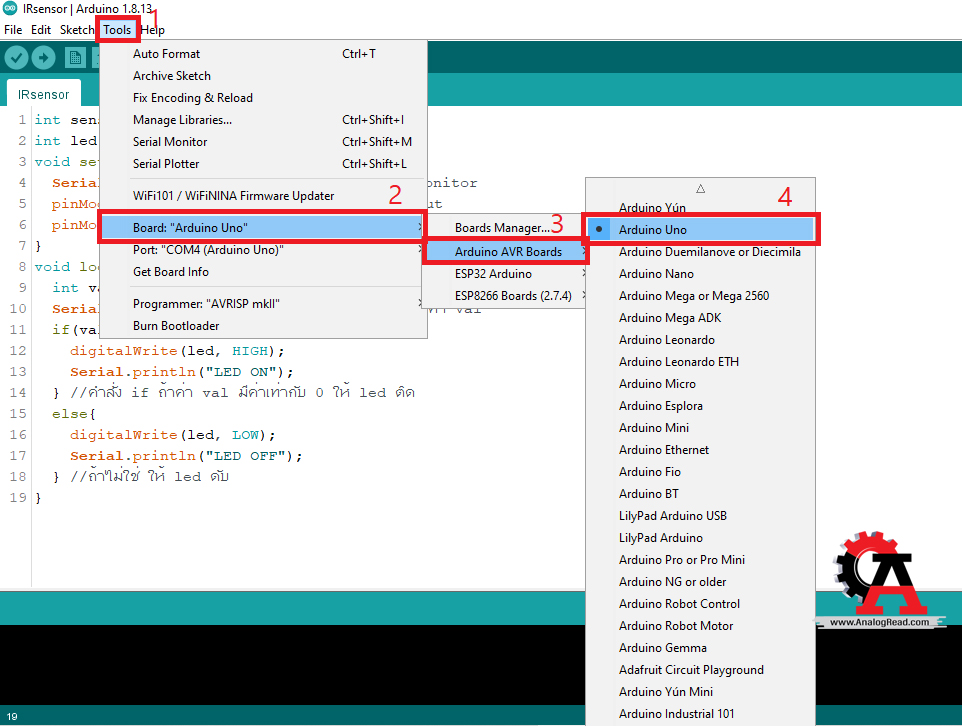Image resolution: width=962 pixels, height=726 pixels.
Task: Select Archive Sketch menu entry
Action: coord(263,76)
